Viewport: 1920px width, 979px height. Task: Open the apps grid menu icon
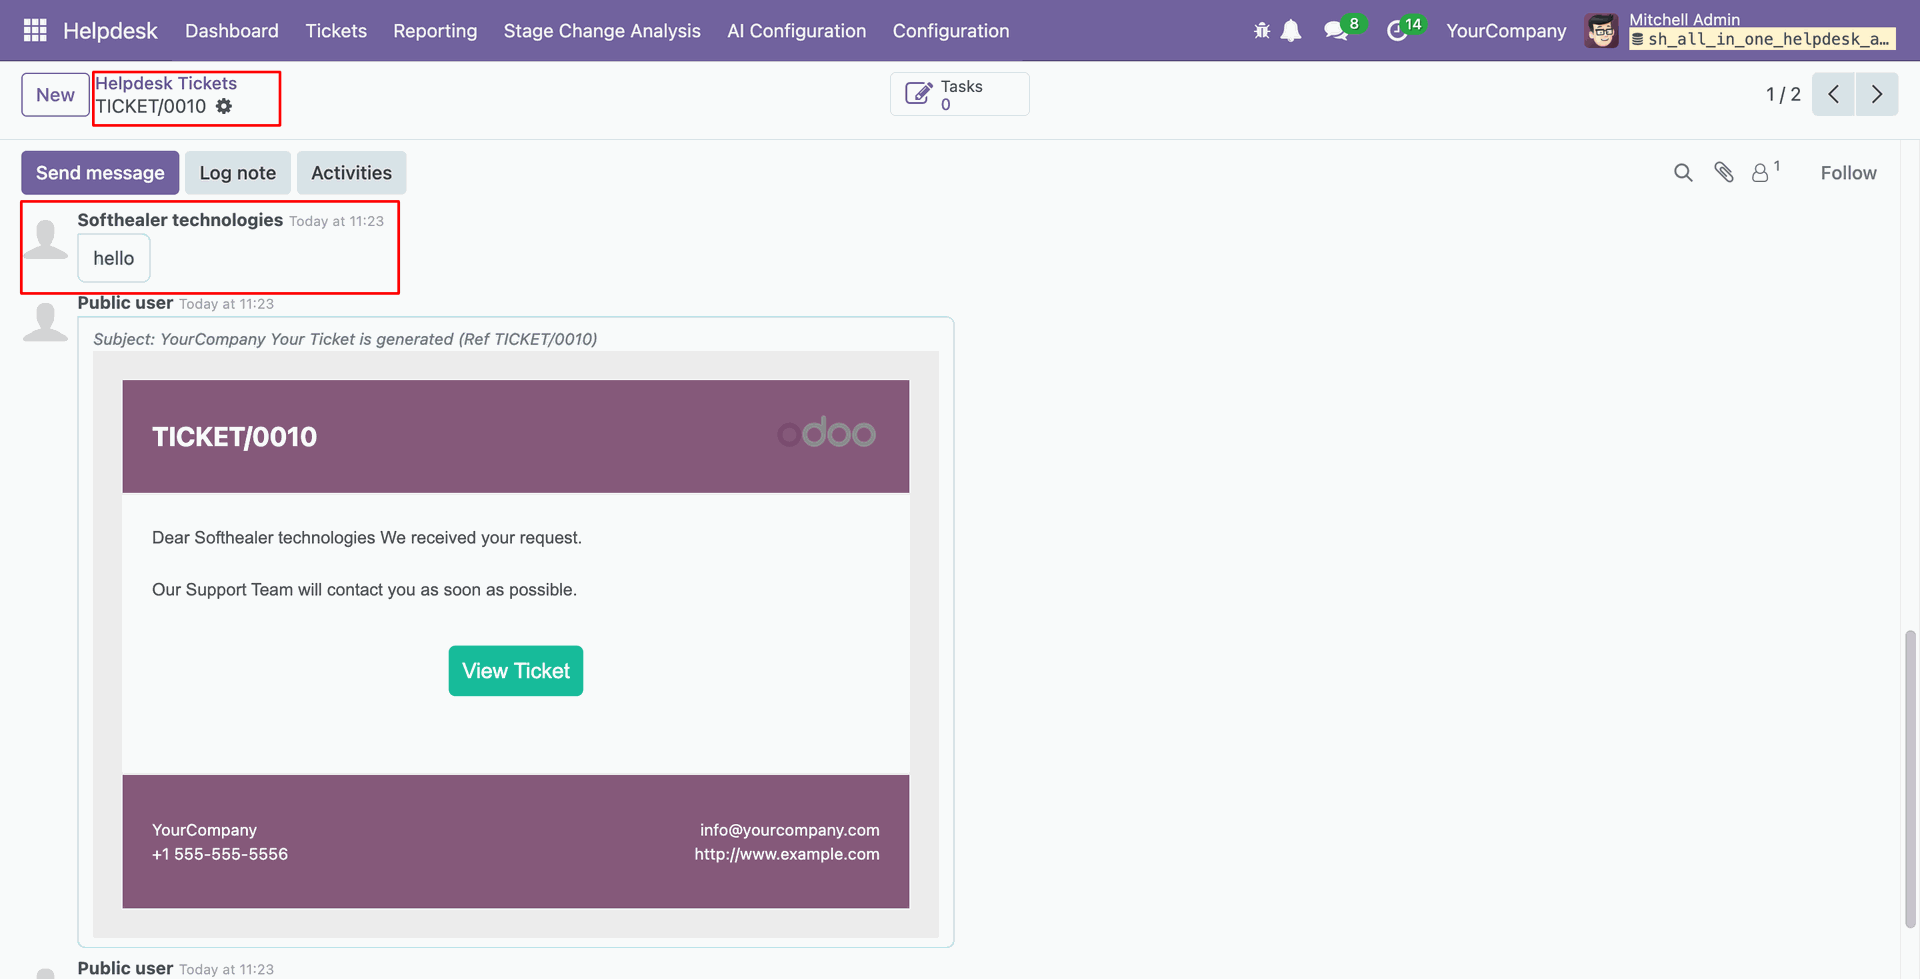[x=35, y=30]
